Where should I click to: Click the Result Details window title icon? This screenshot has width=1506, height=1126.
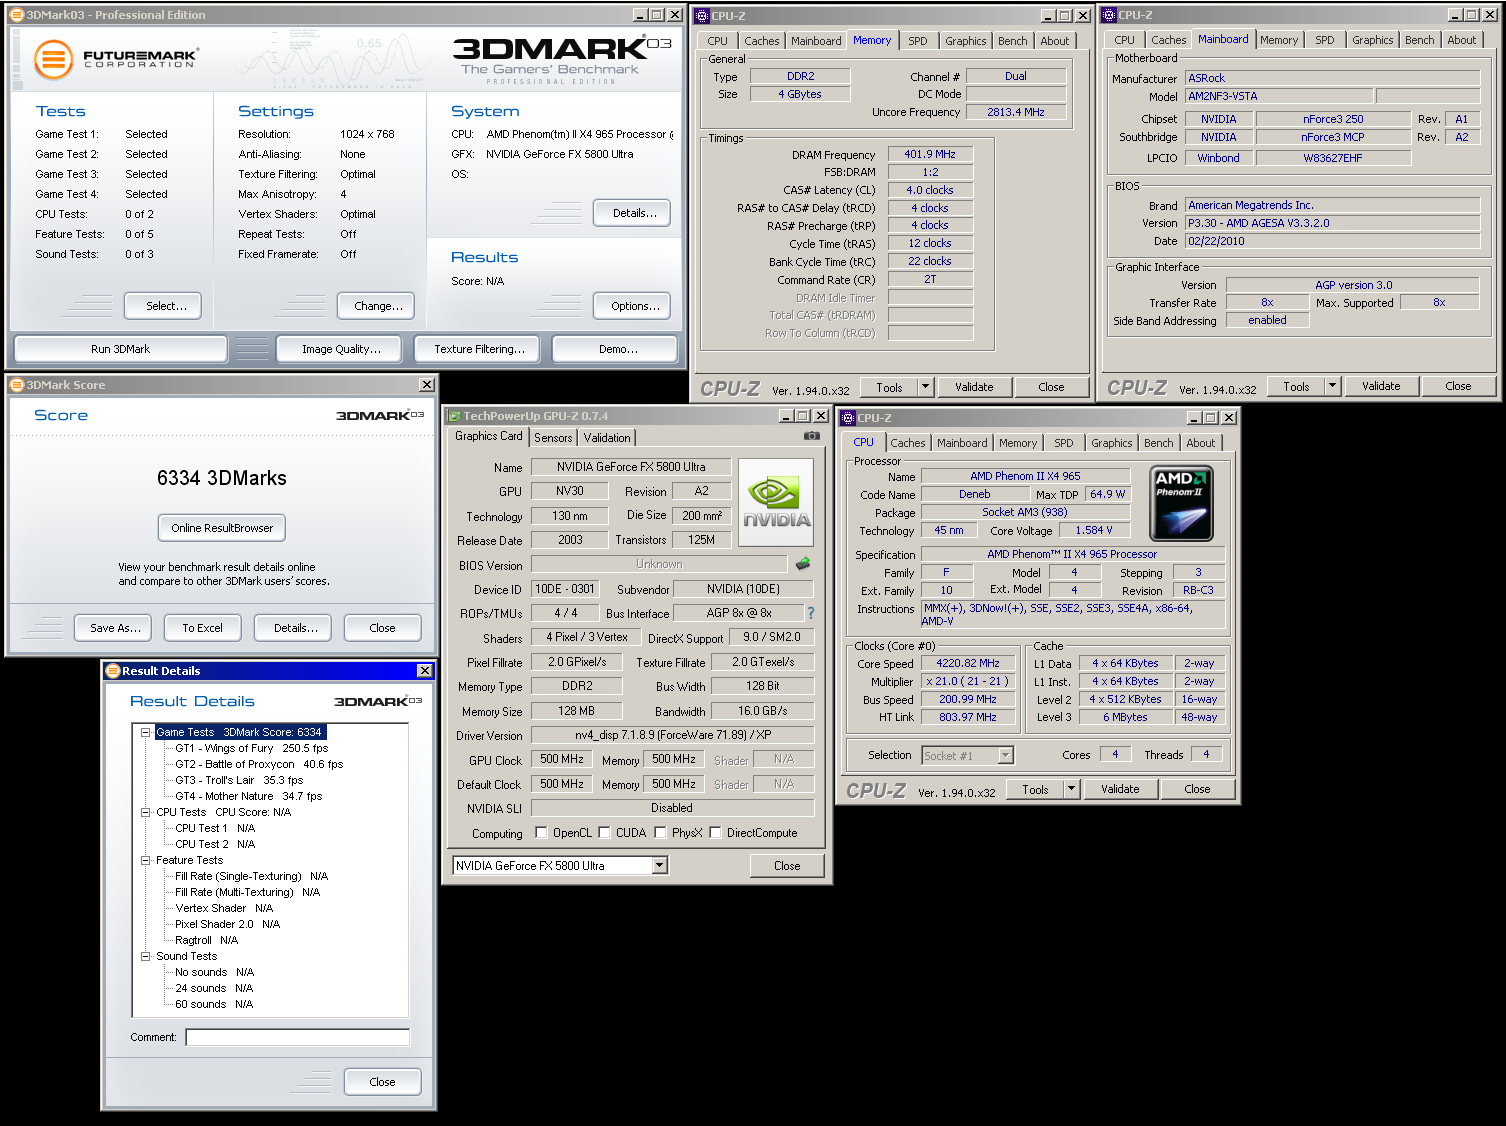pos(113,671)
